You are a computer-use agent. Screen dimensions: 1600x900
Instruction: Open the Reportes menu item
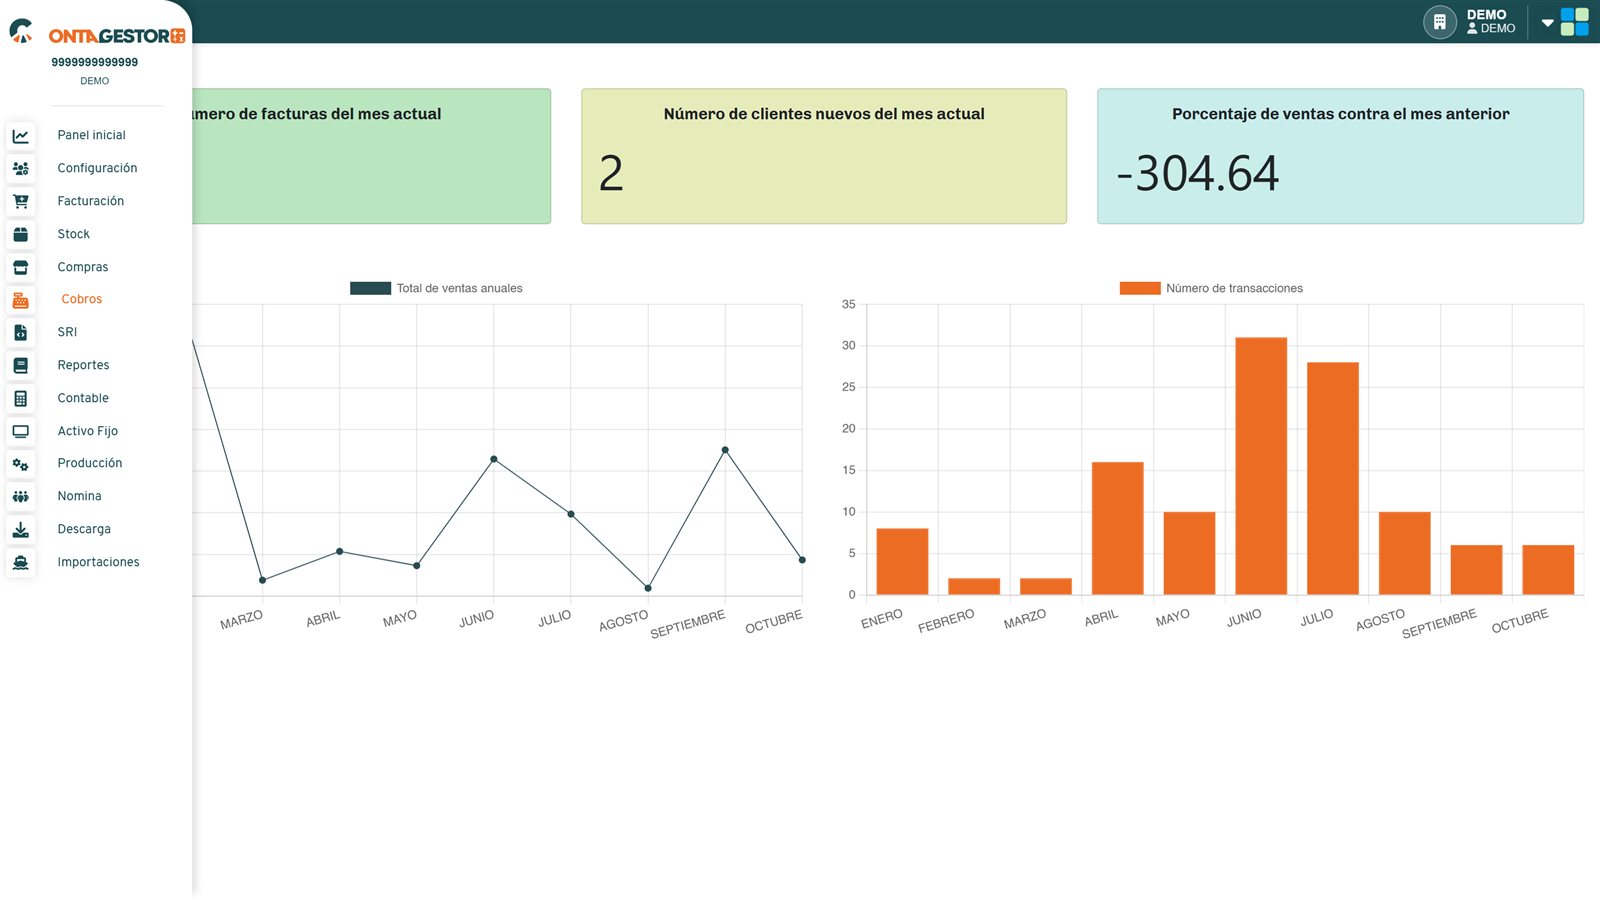click(x=83, y=365)
